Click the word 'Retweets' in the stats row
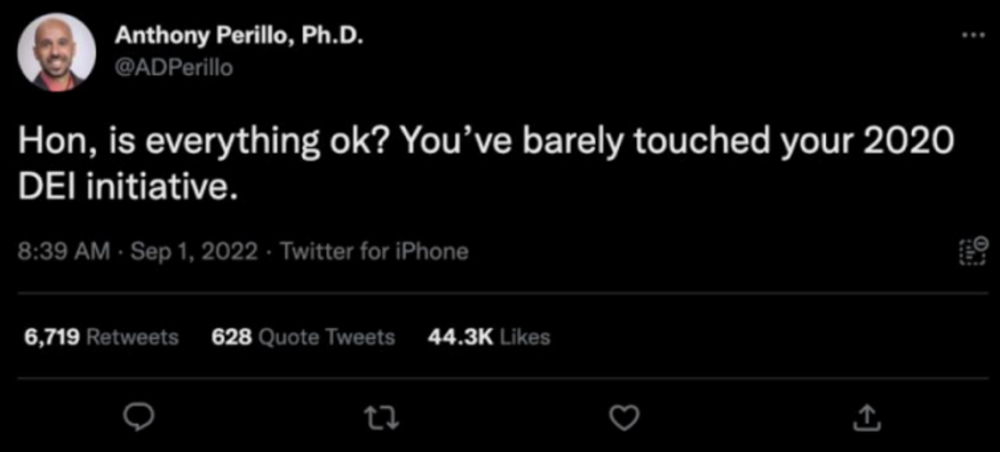 (132, 336)
